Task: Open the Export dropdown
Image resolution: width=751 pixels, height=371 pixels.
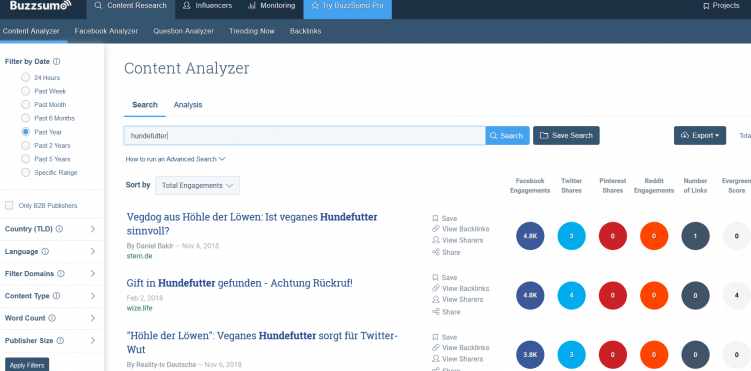Action: pyautogui.click(x=700, y=135)
